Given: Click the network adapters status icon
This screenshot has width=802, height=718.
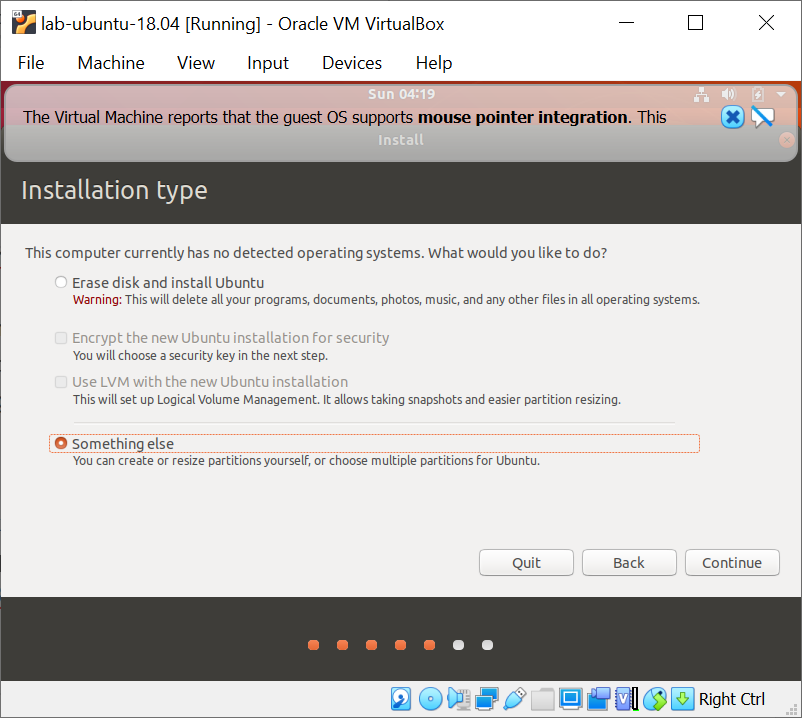Looking at the screenshot, I should point(486,699).
